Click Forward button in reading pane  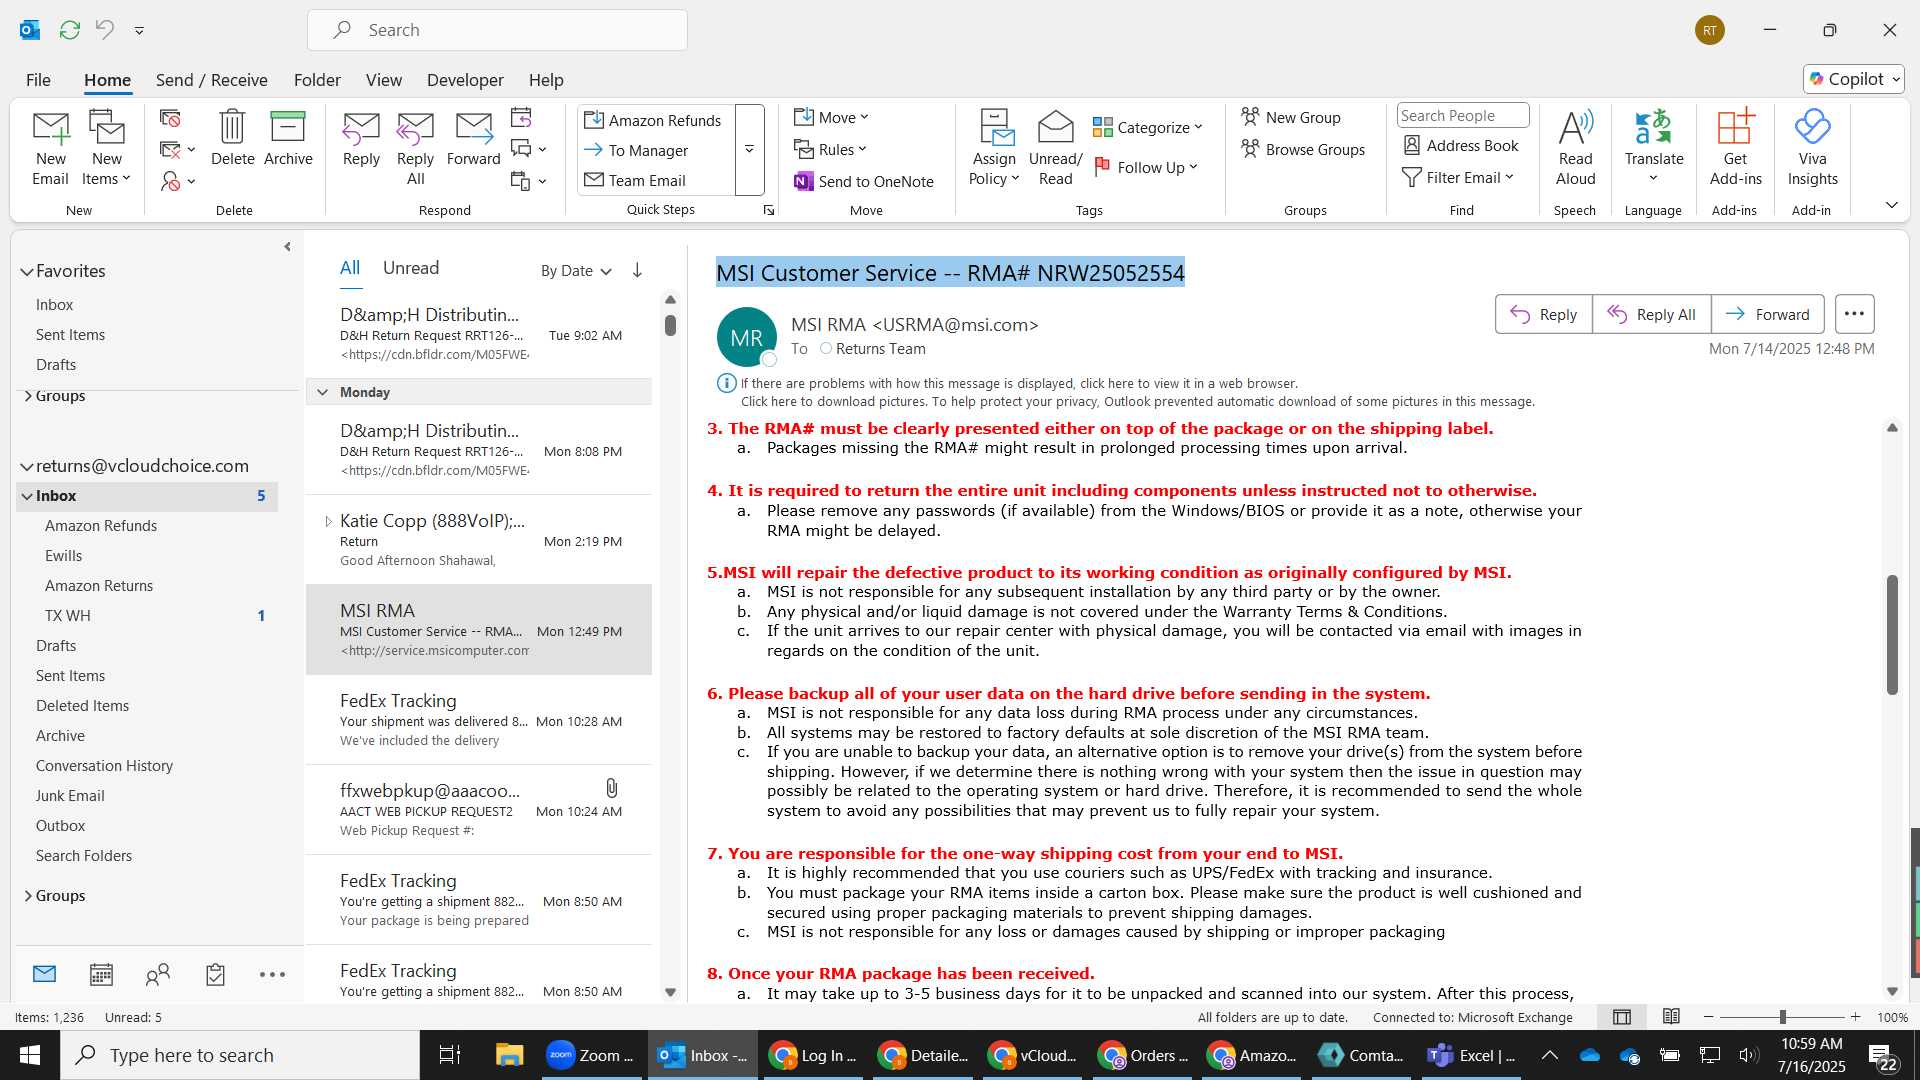1767,314
